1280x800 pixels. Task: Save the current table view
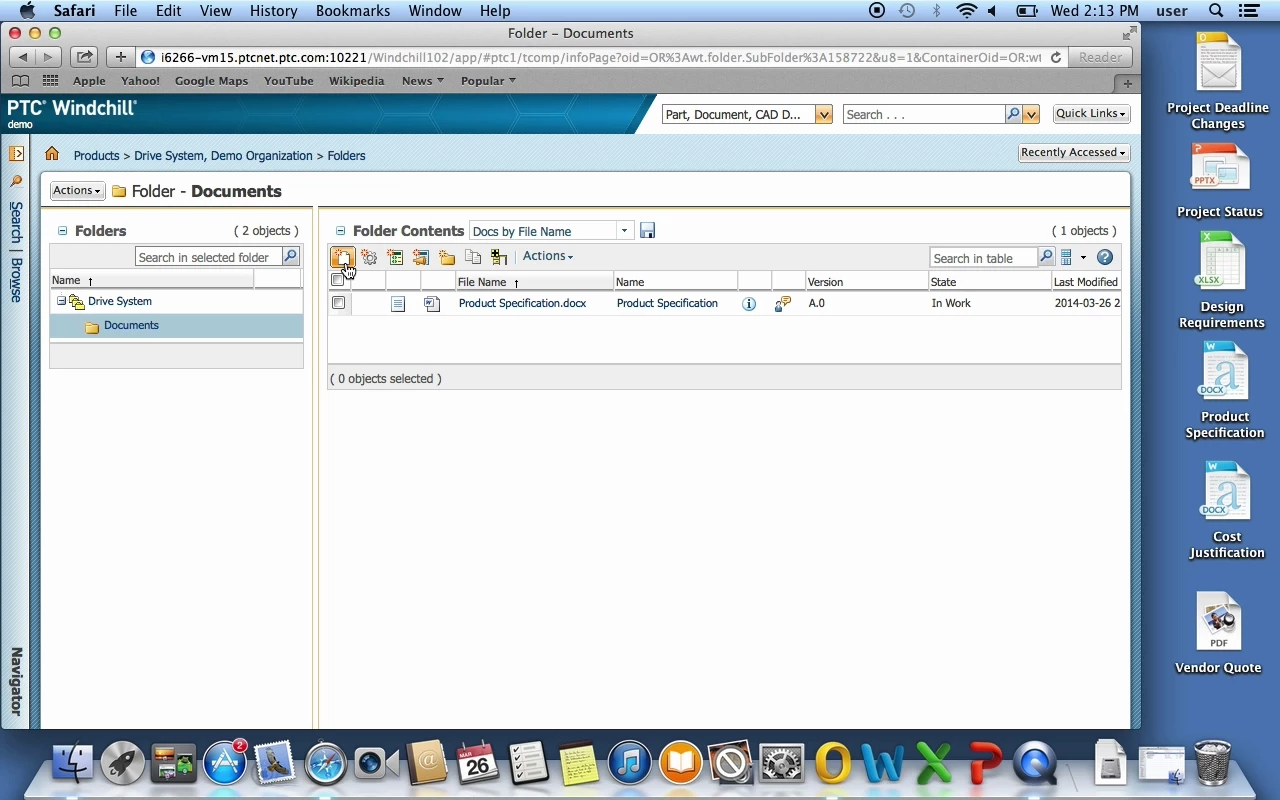pyautogui.click(x=647, y=231)
